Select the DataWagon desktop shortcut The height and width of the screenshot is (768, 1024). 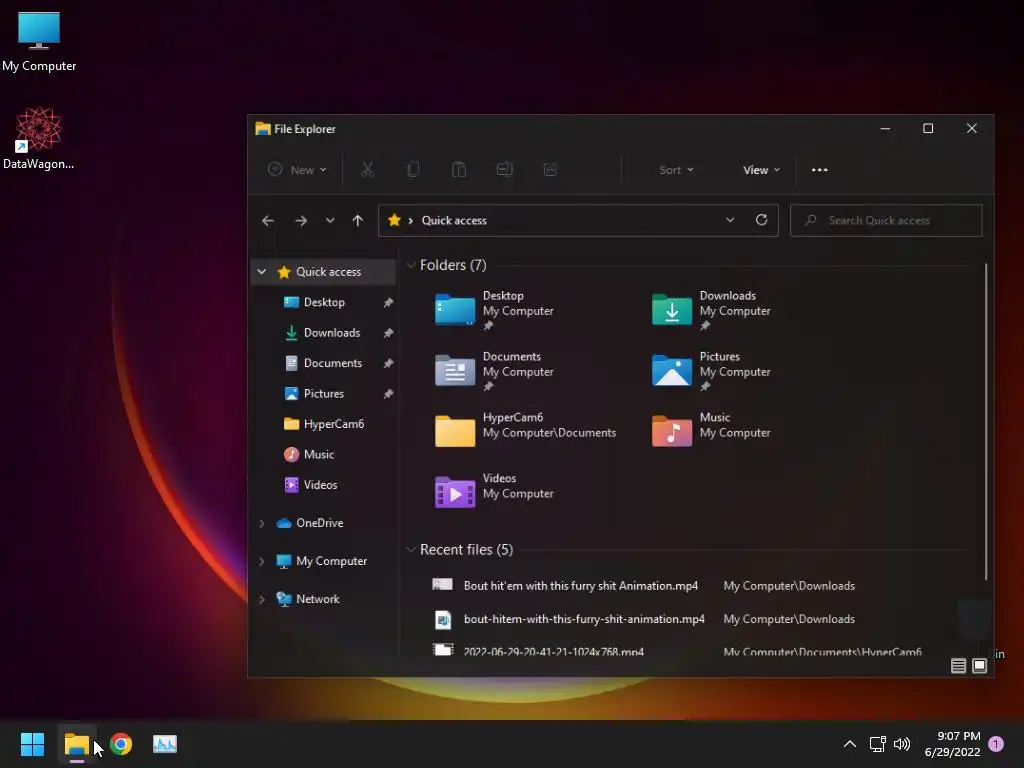pyautogui.click(x=39, y=138)
